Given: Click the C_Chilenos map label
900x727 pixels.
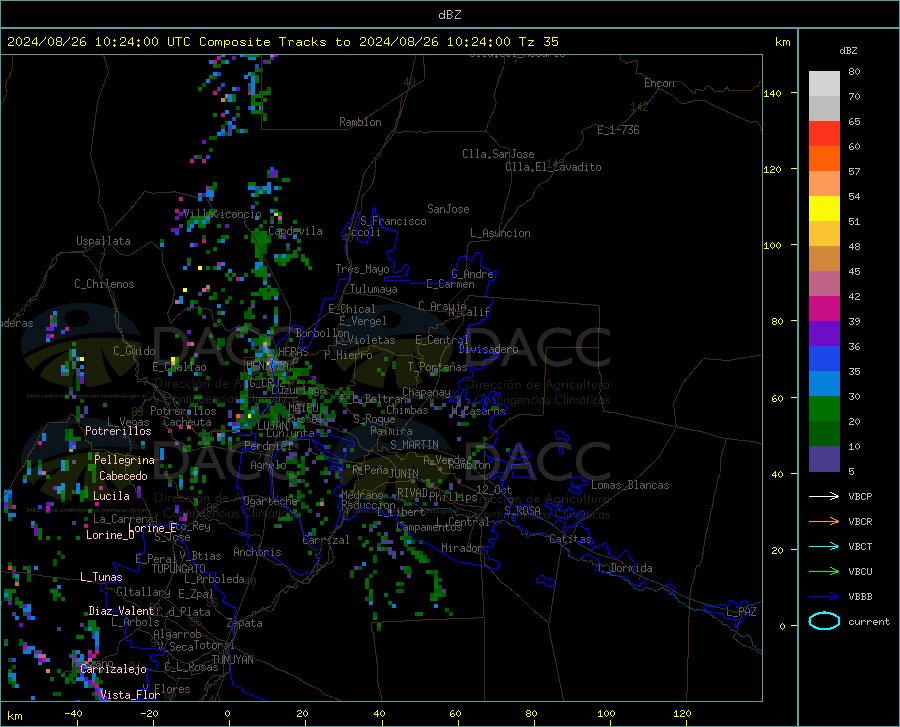Looking at the screenshot, I should (104, 284).
